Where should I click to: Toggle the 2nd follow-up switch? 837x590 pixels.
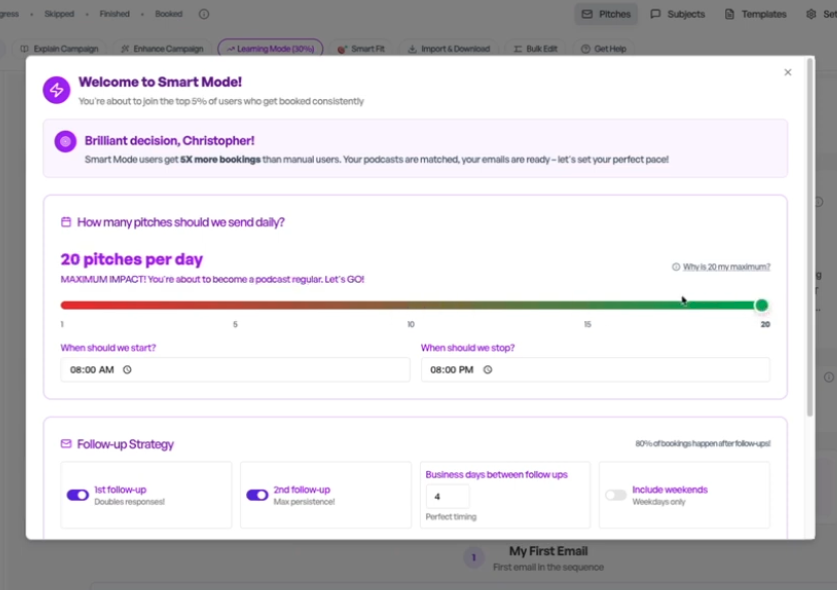pos(257,495)
